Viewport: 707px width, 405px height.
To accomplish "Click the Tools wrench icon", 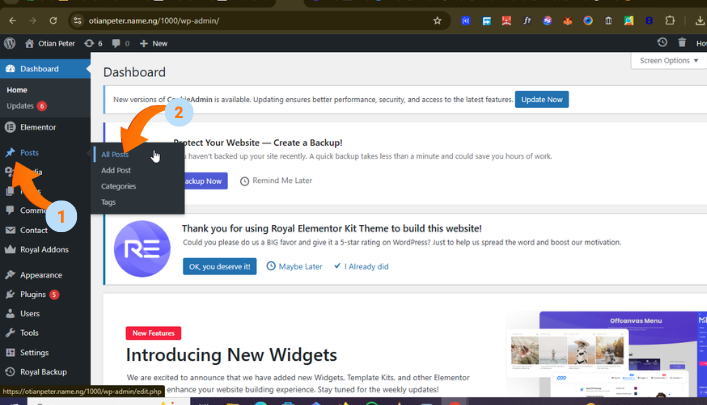I will point(10,333).
